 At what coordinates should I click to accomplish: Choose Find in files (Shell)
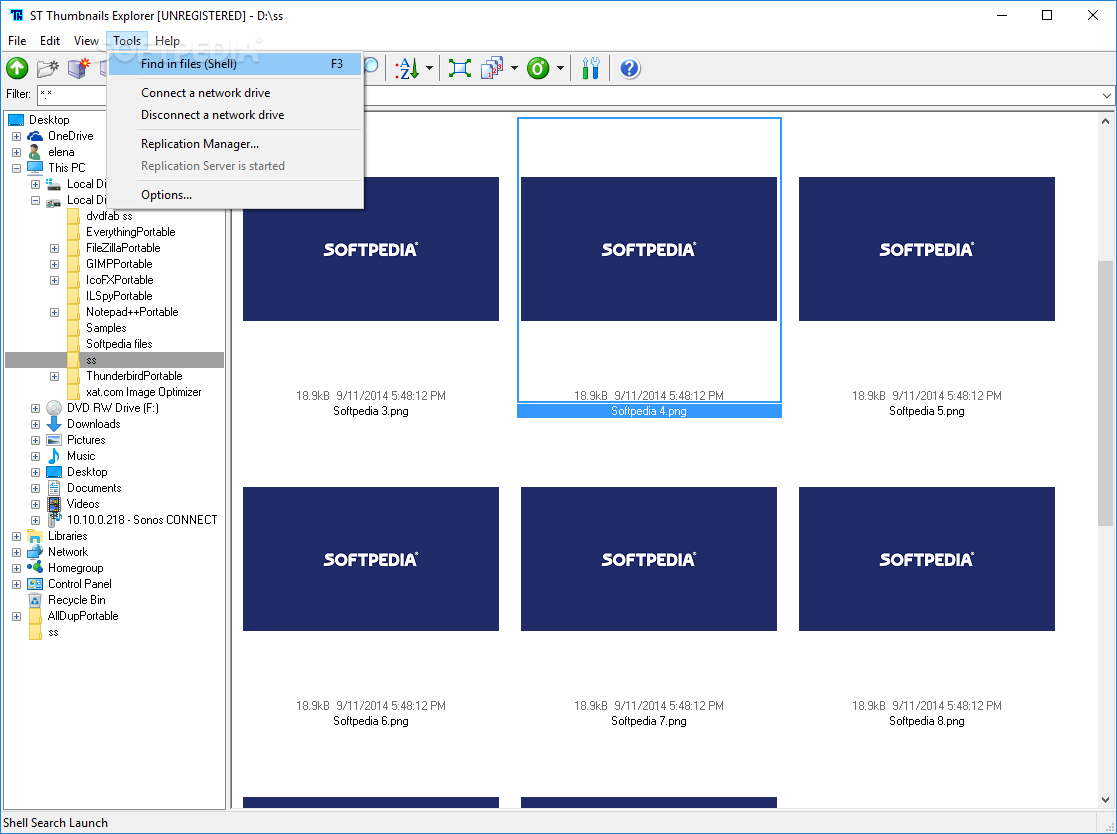pos(235,64)
